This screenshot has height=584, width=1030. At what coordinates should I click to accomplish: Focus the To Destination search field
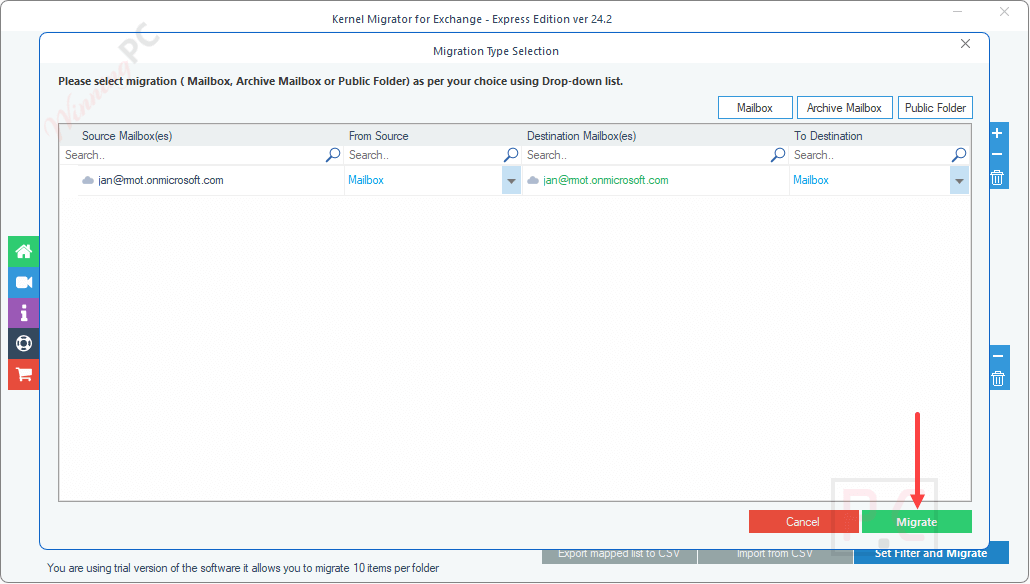click(x=880, y=155)
